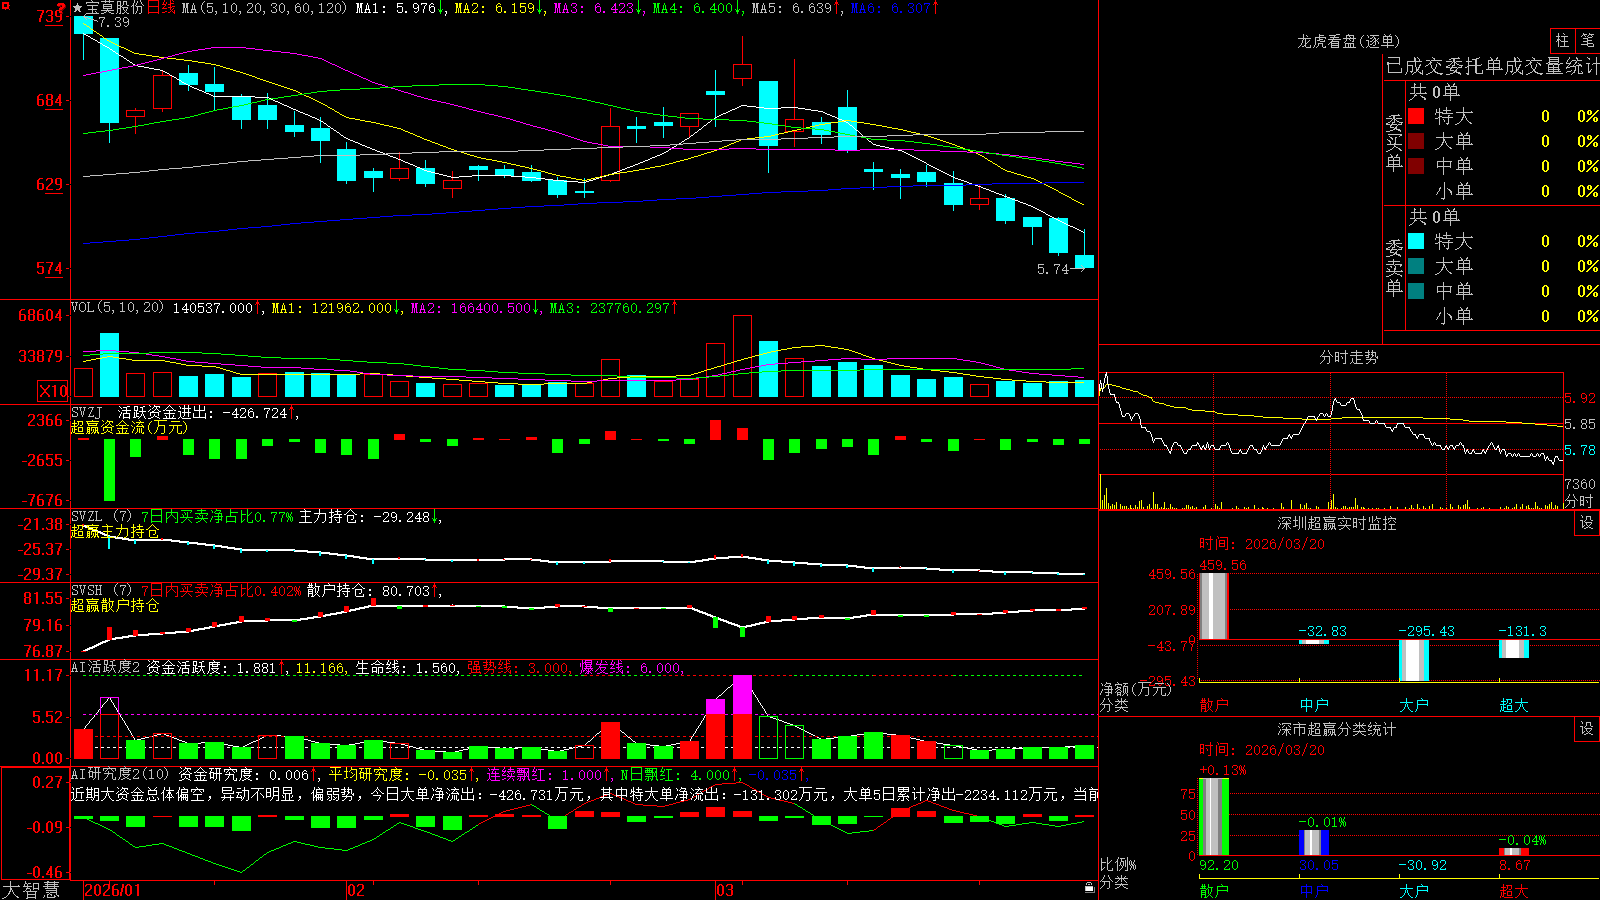
Task: Click the 日线 period label
Action: click(x=161, y=8)
